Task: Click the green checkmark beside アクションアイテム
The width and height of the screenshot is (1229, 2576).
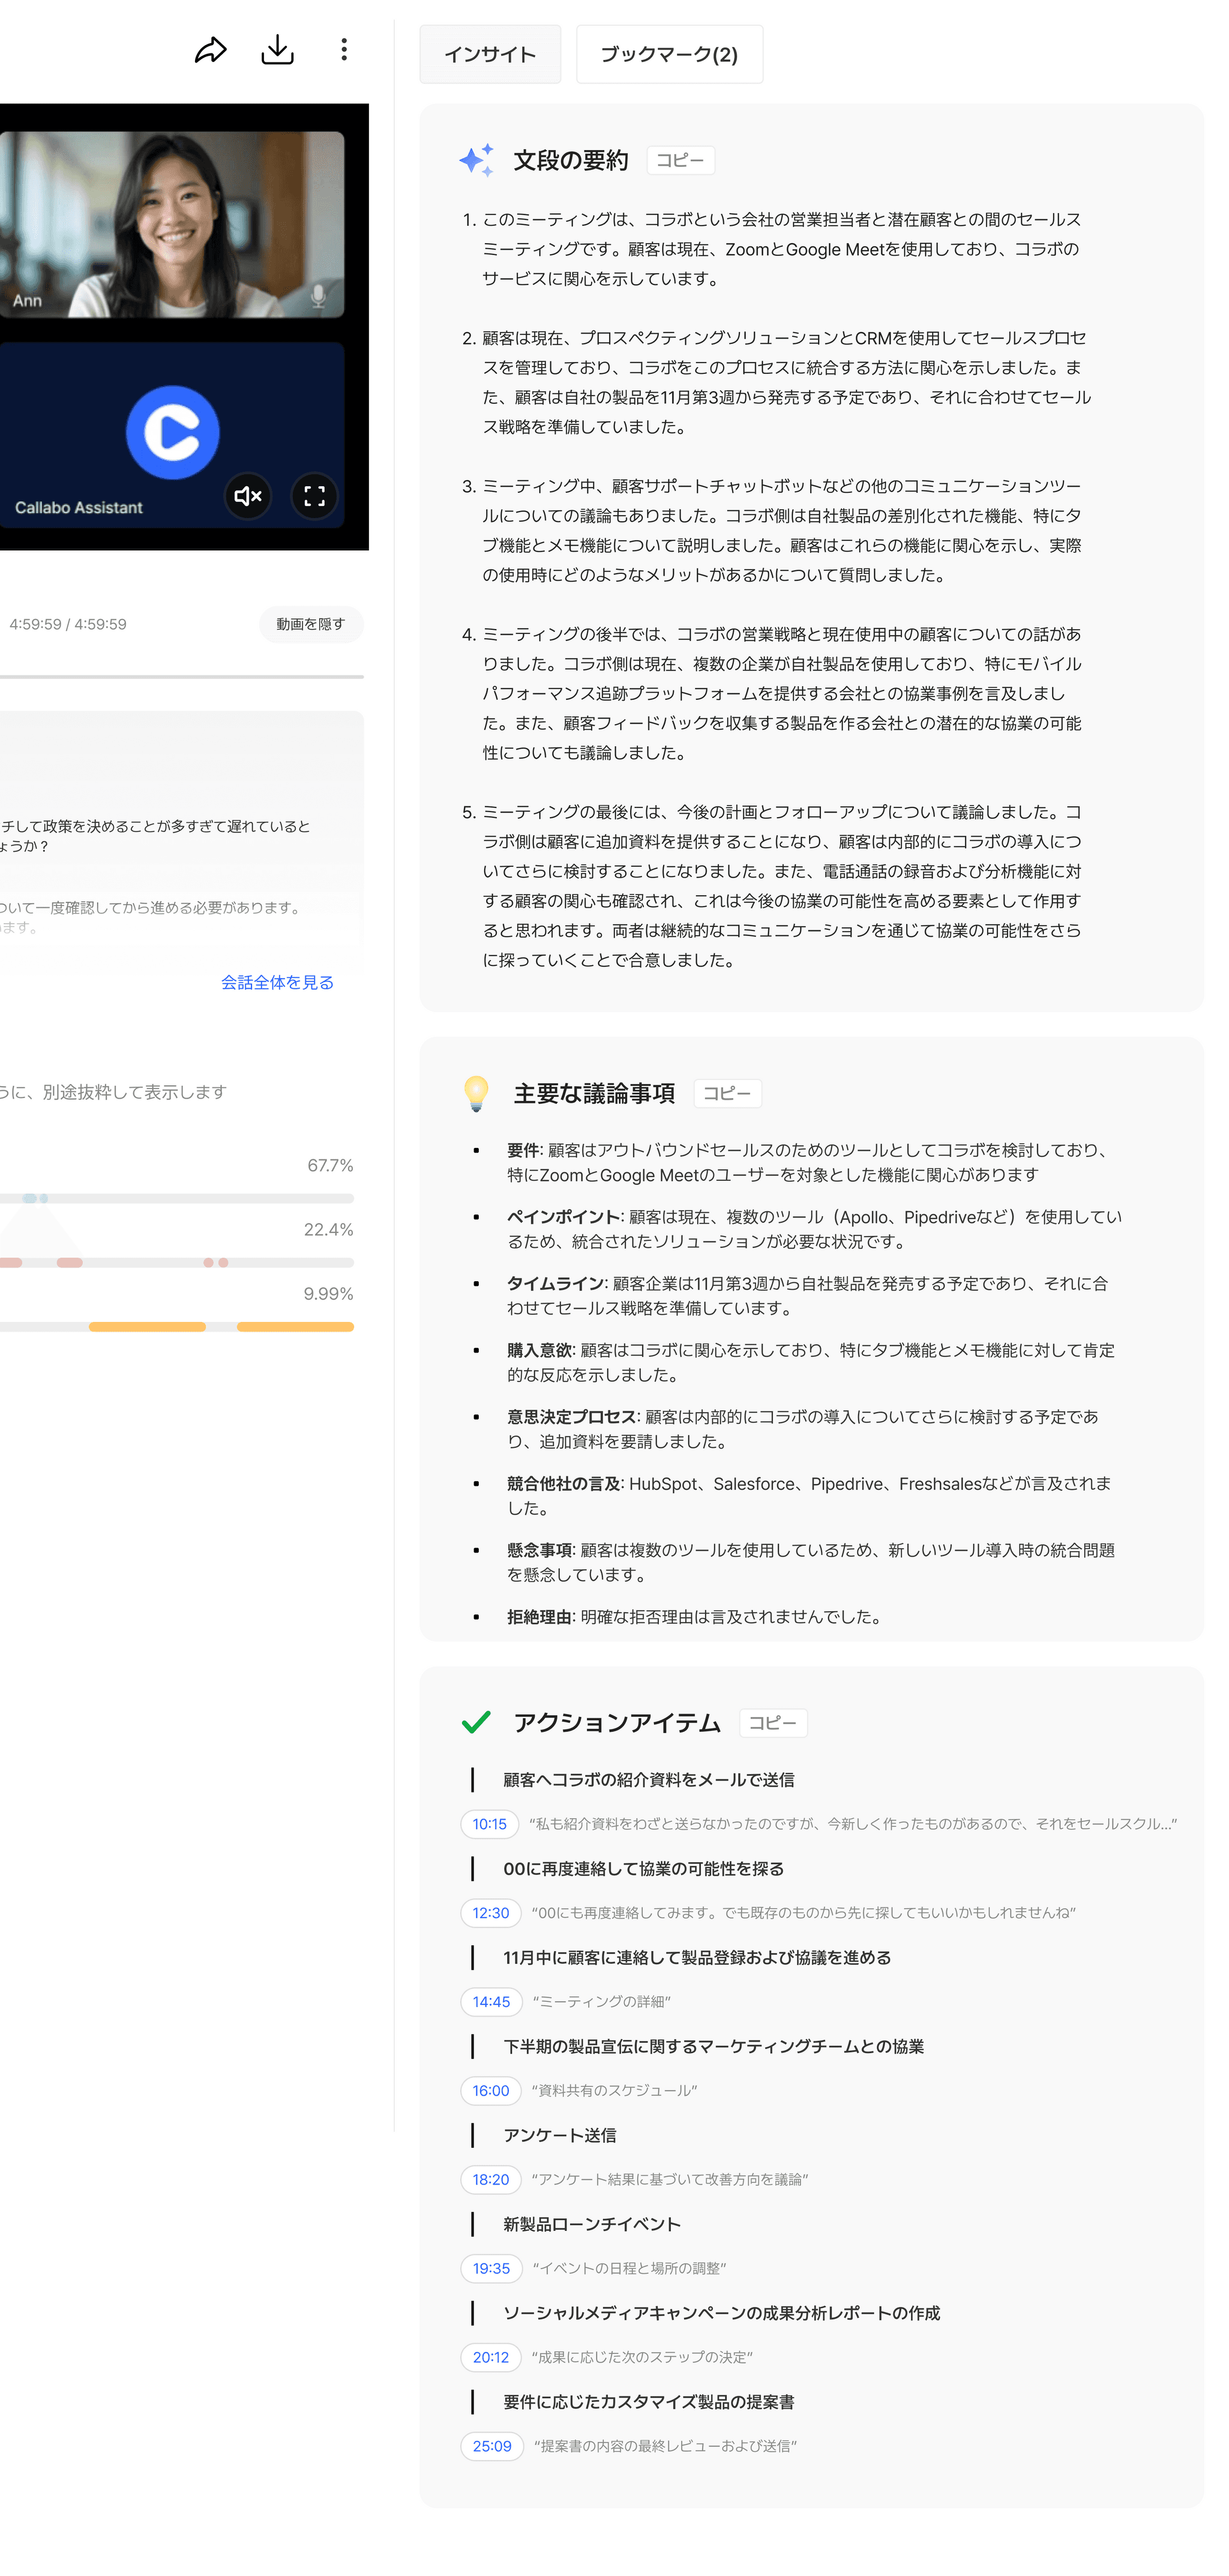Action: coord(476,1722)
